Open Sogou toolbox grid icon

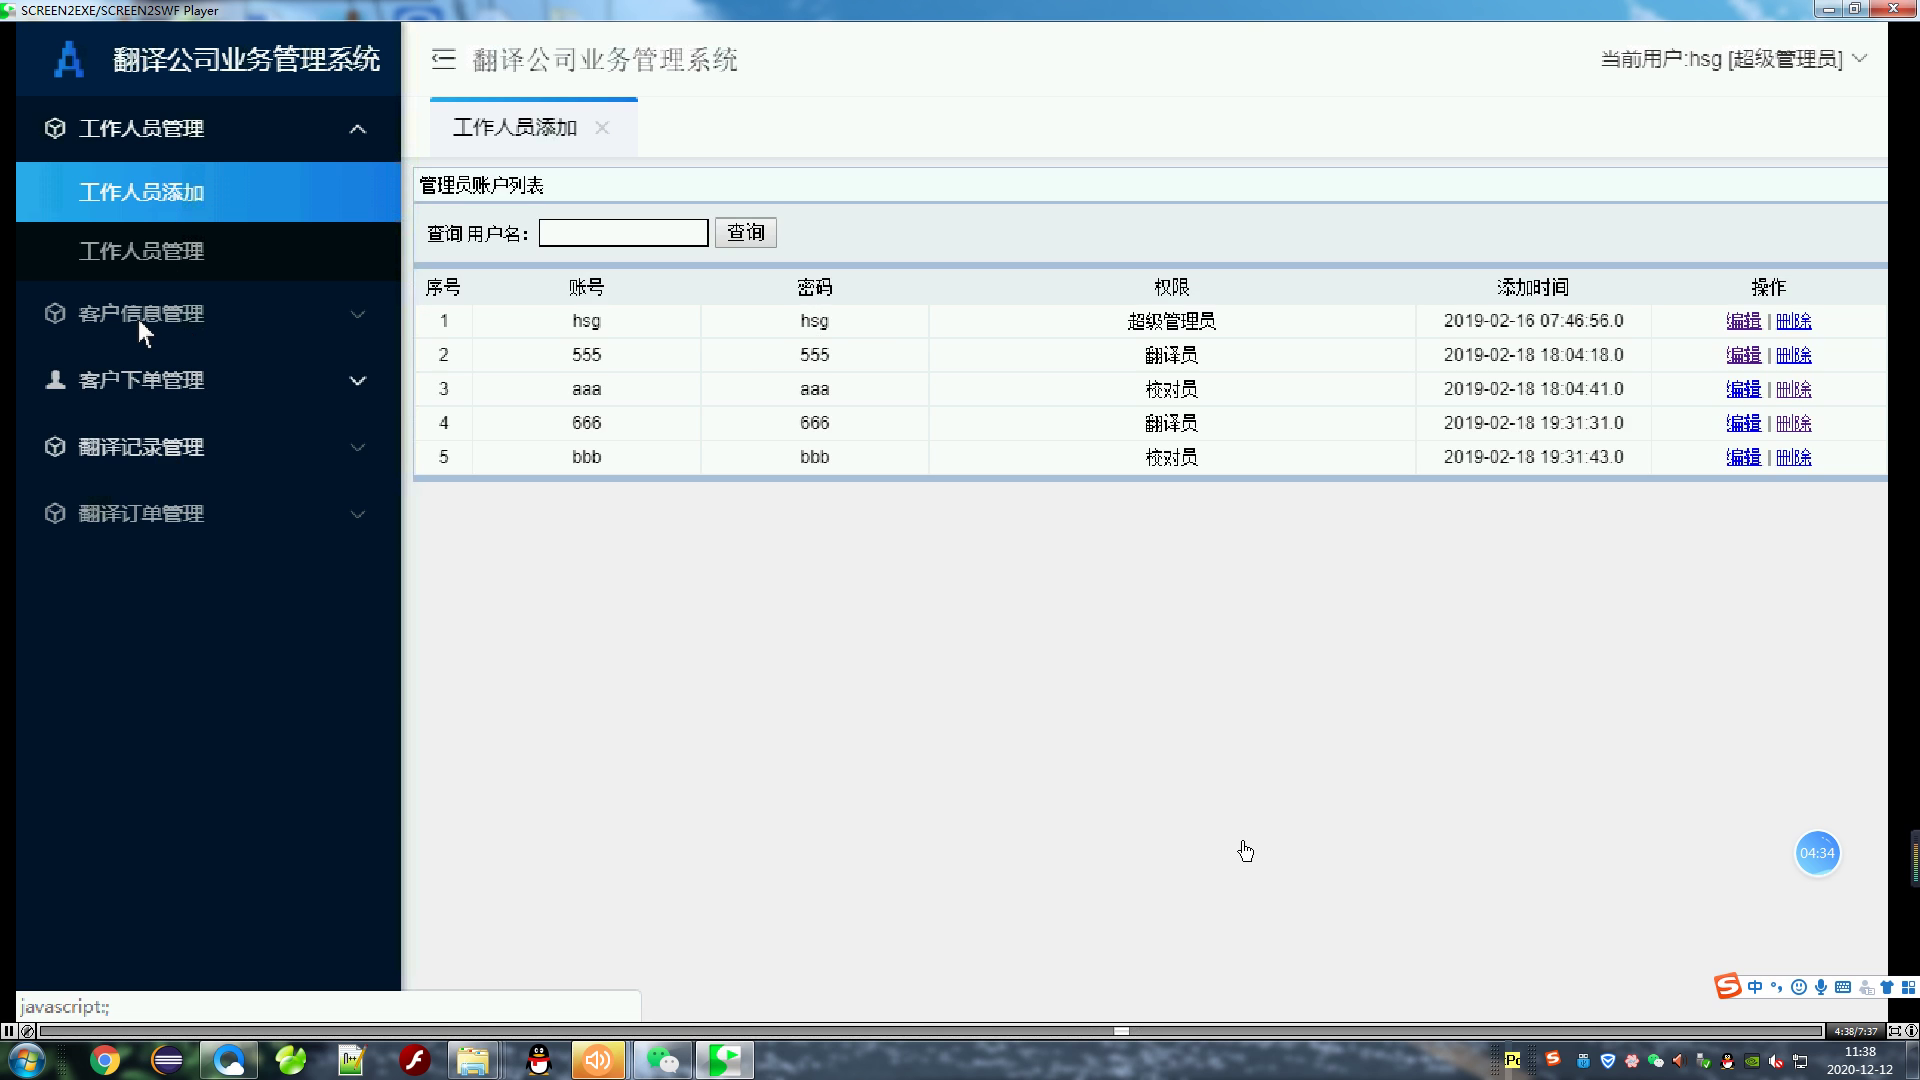pos(1909,987)
